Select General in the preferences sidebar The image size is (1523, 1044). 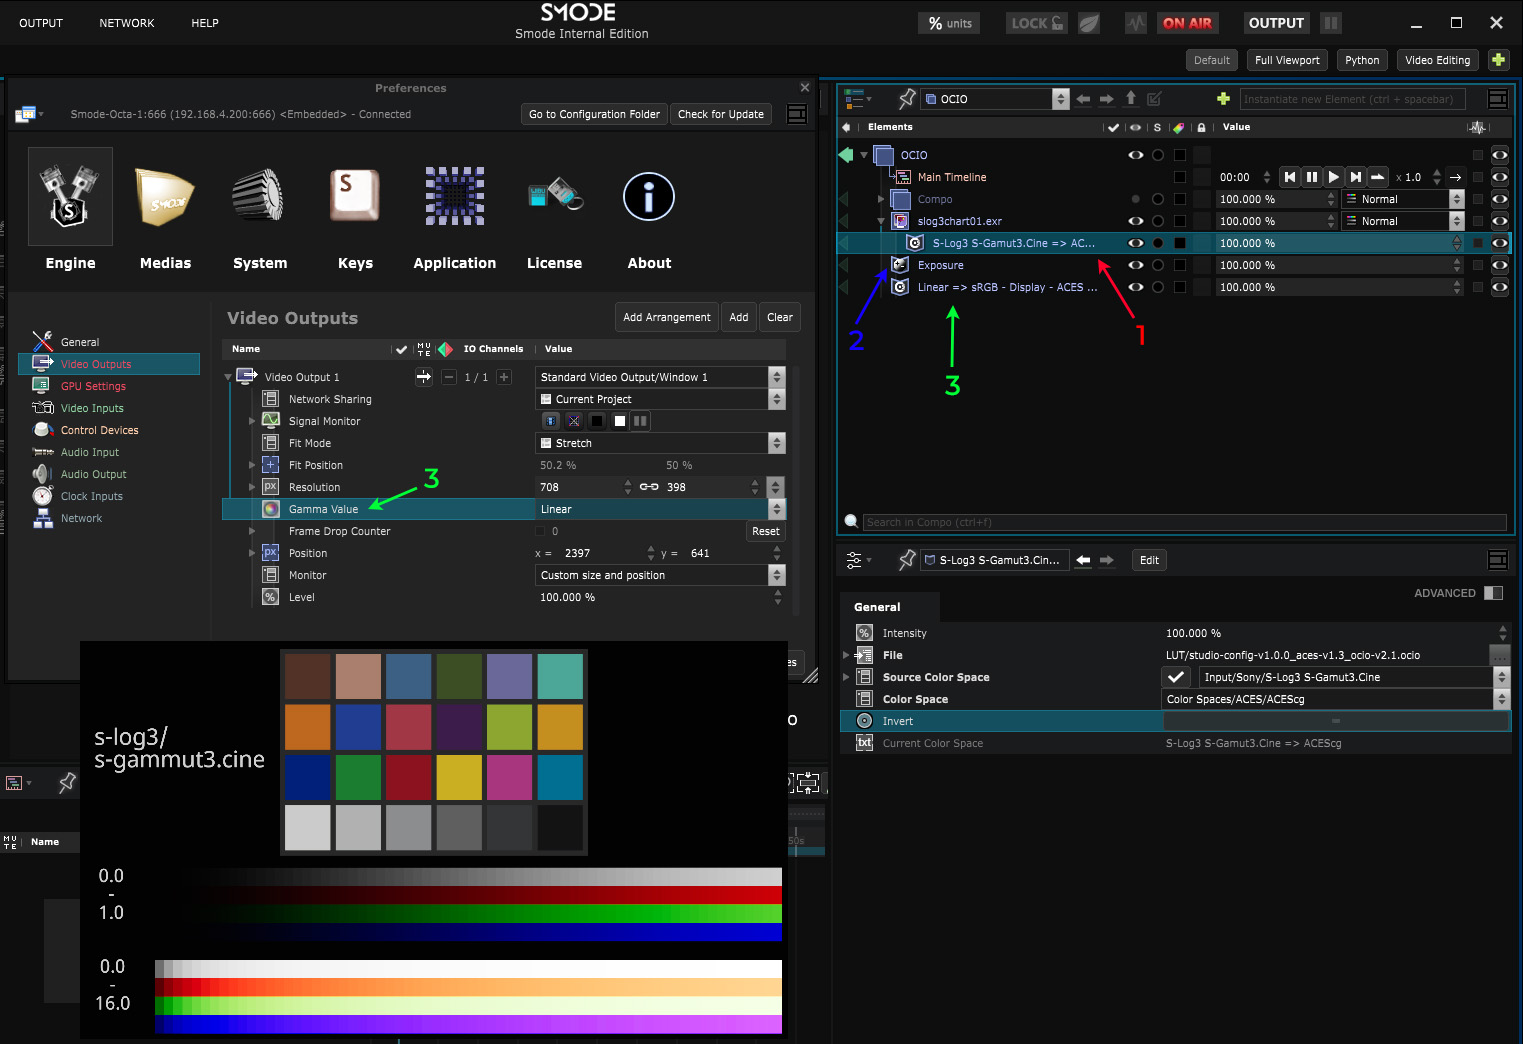click(80, 342)
